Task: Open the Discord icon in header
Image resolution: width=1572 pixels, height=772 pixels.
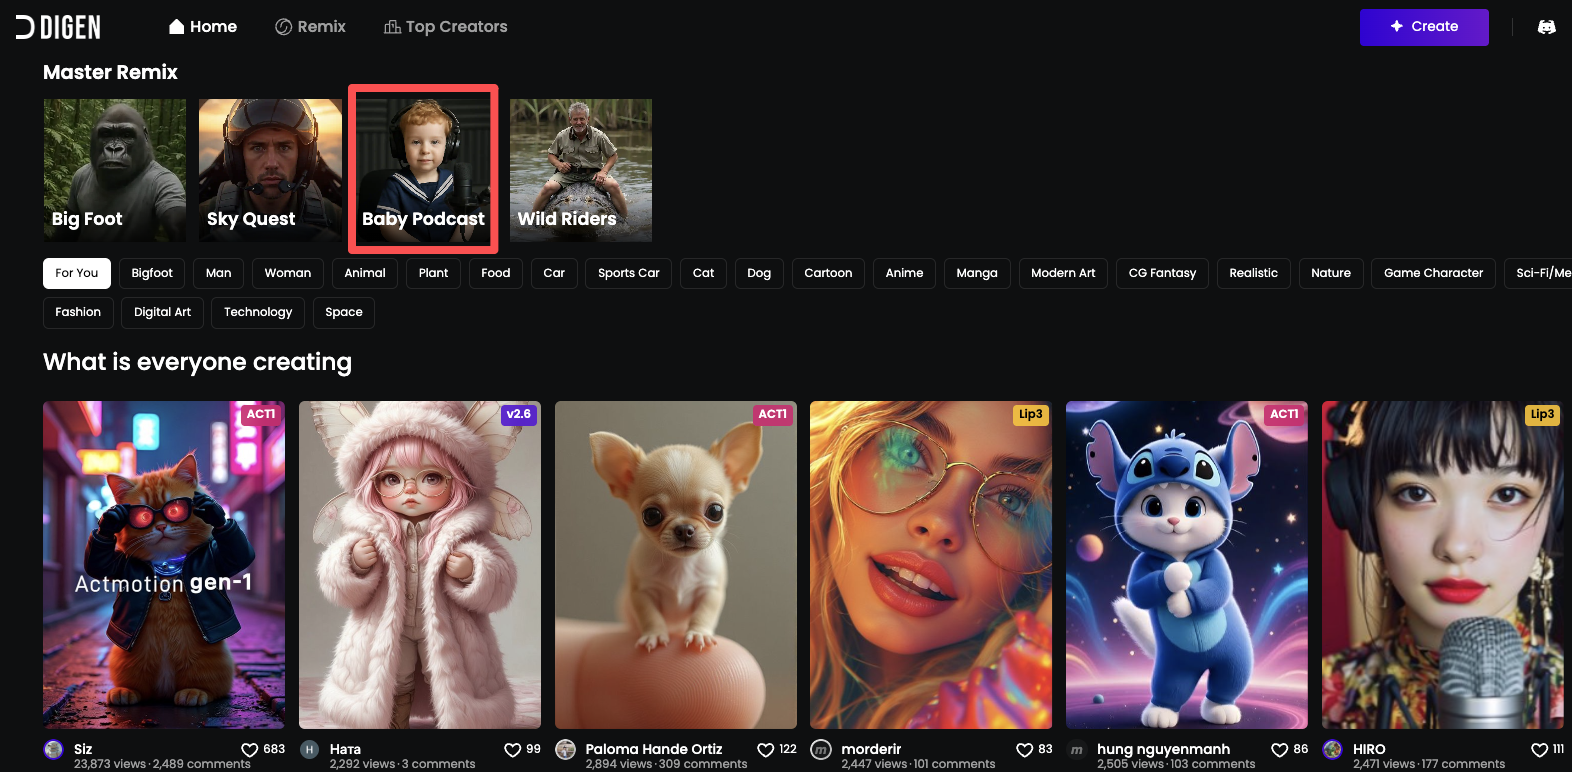Action: 1546,27
